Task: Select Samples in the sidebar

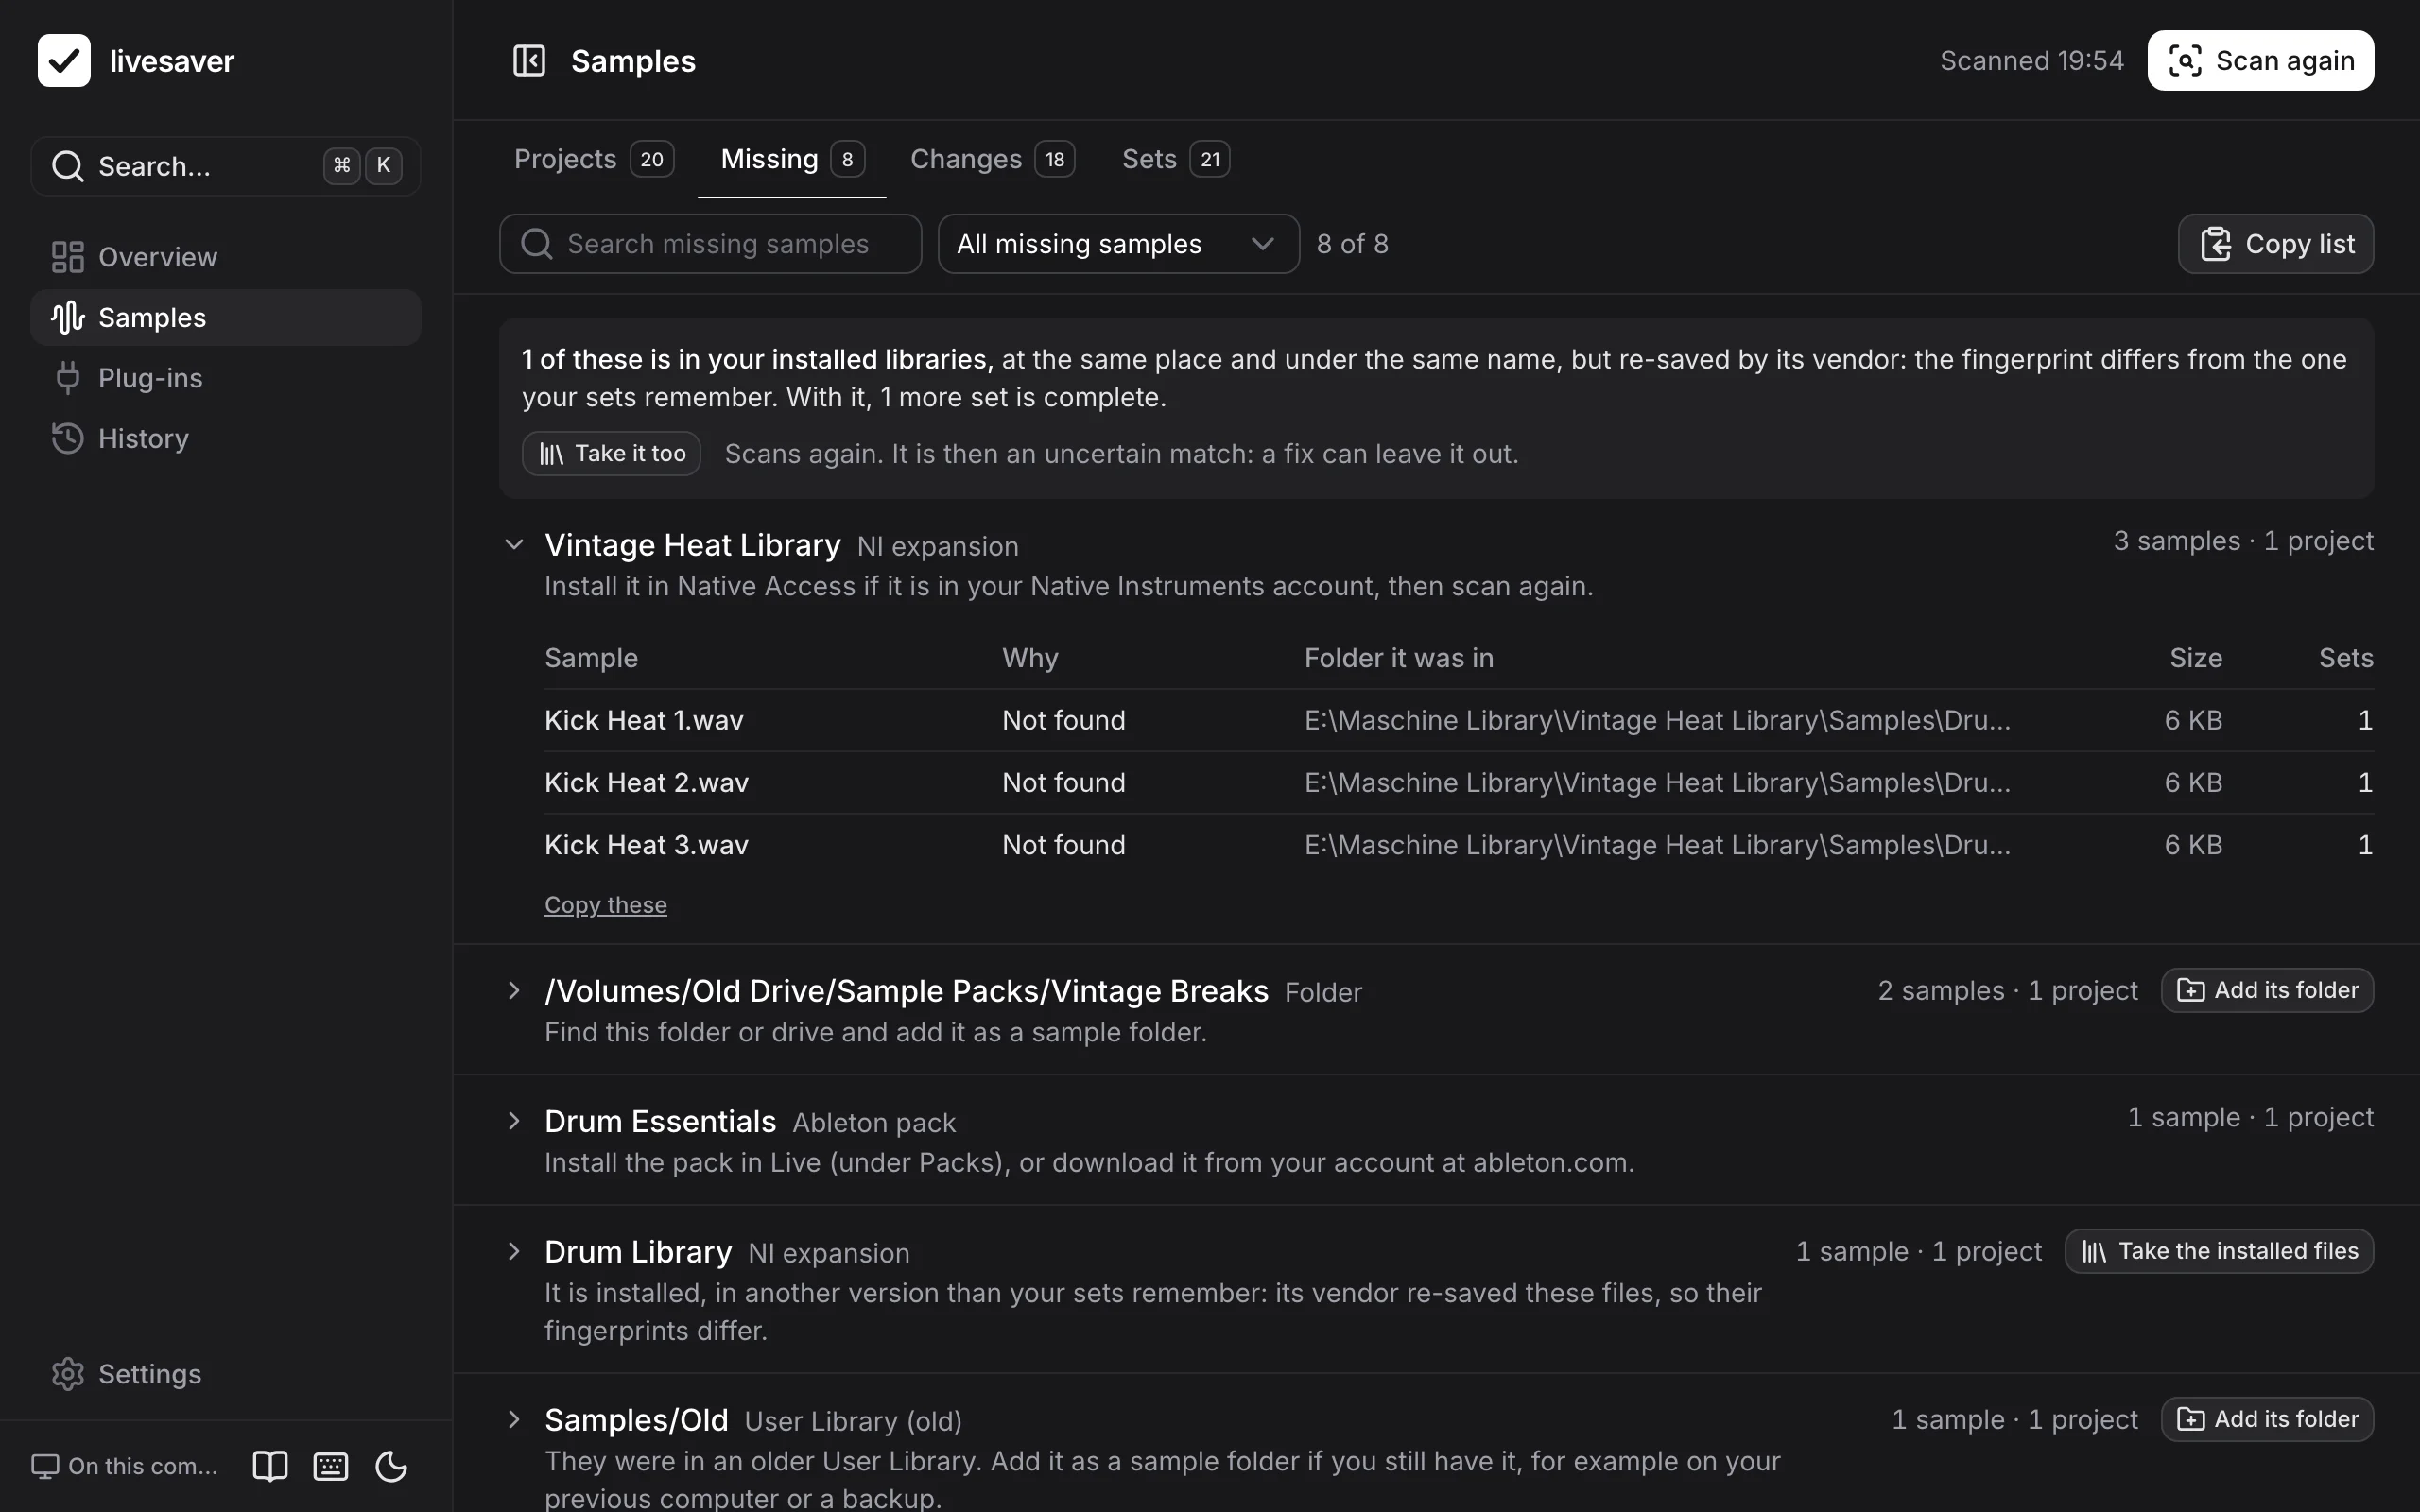Action: pos(226,318)
